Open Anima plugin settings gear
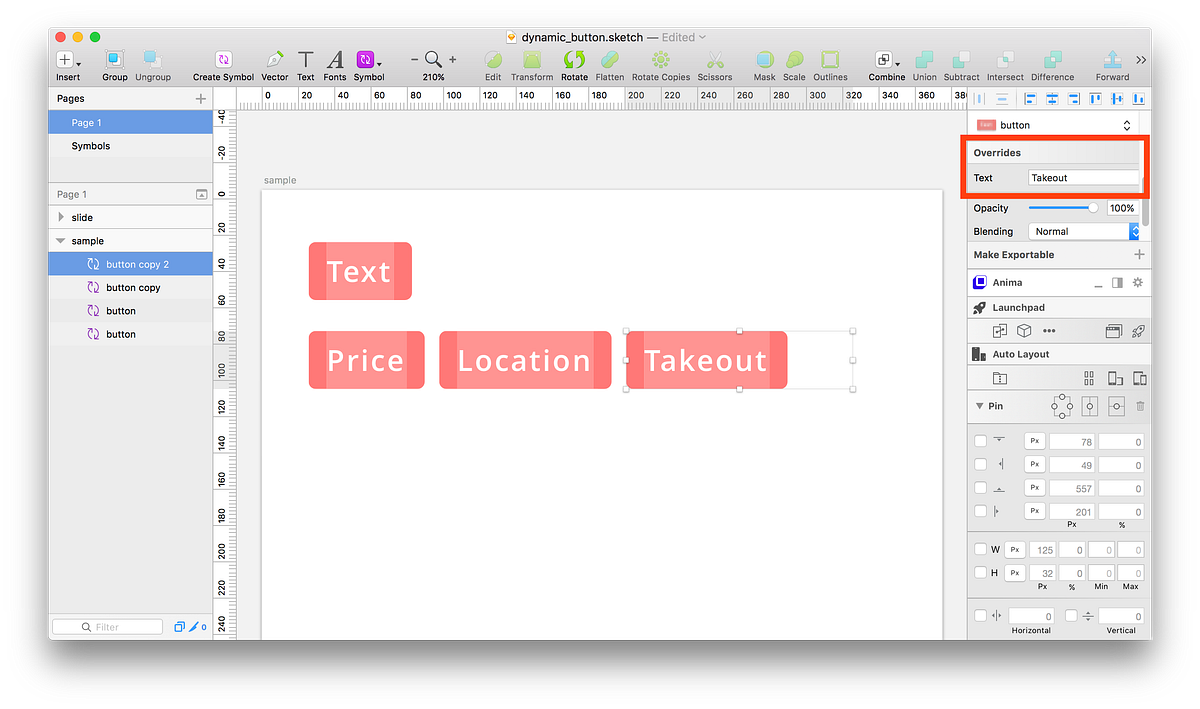Screen dimensions: 1200x709 pos(1136,283)
